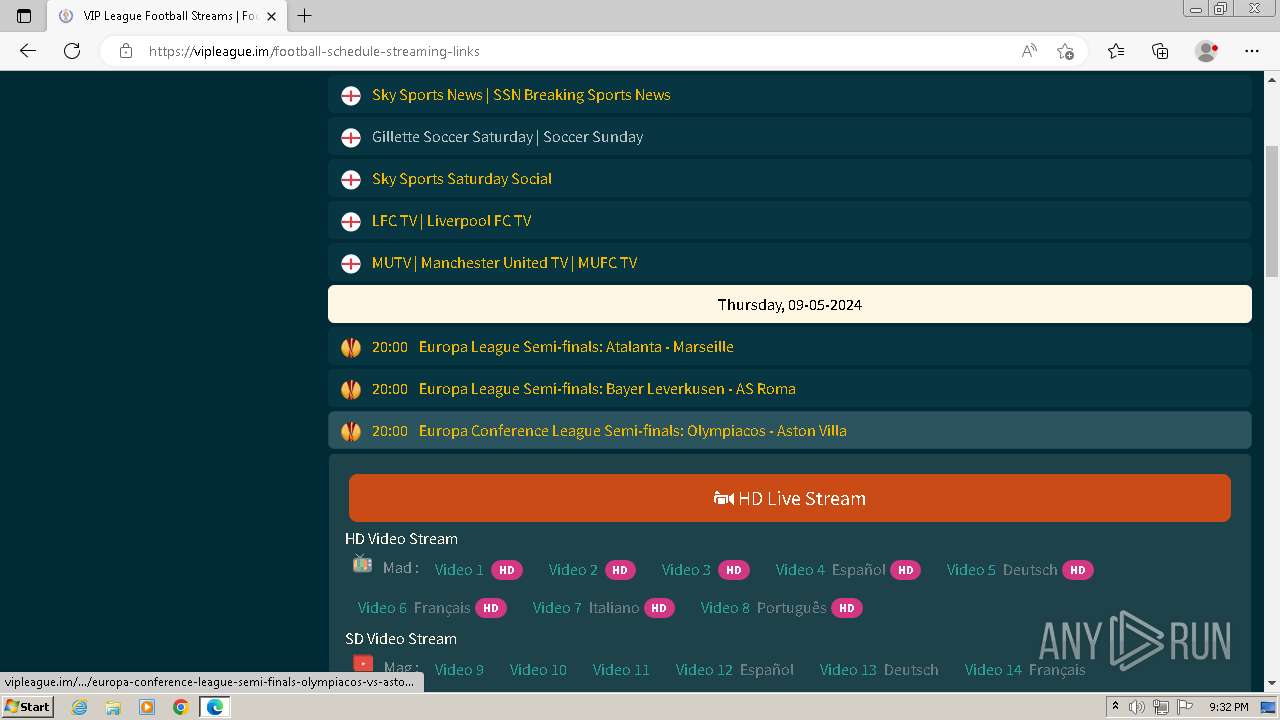Open Video 4 Español HD stream

(x=848, y=570)
